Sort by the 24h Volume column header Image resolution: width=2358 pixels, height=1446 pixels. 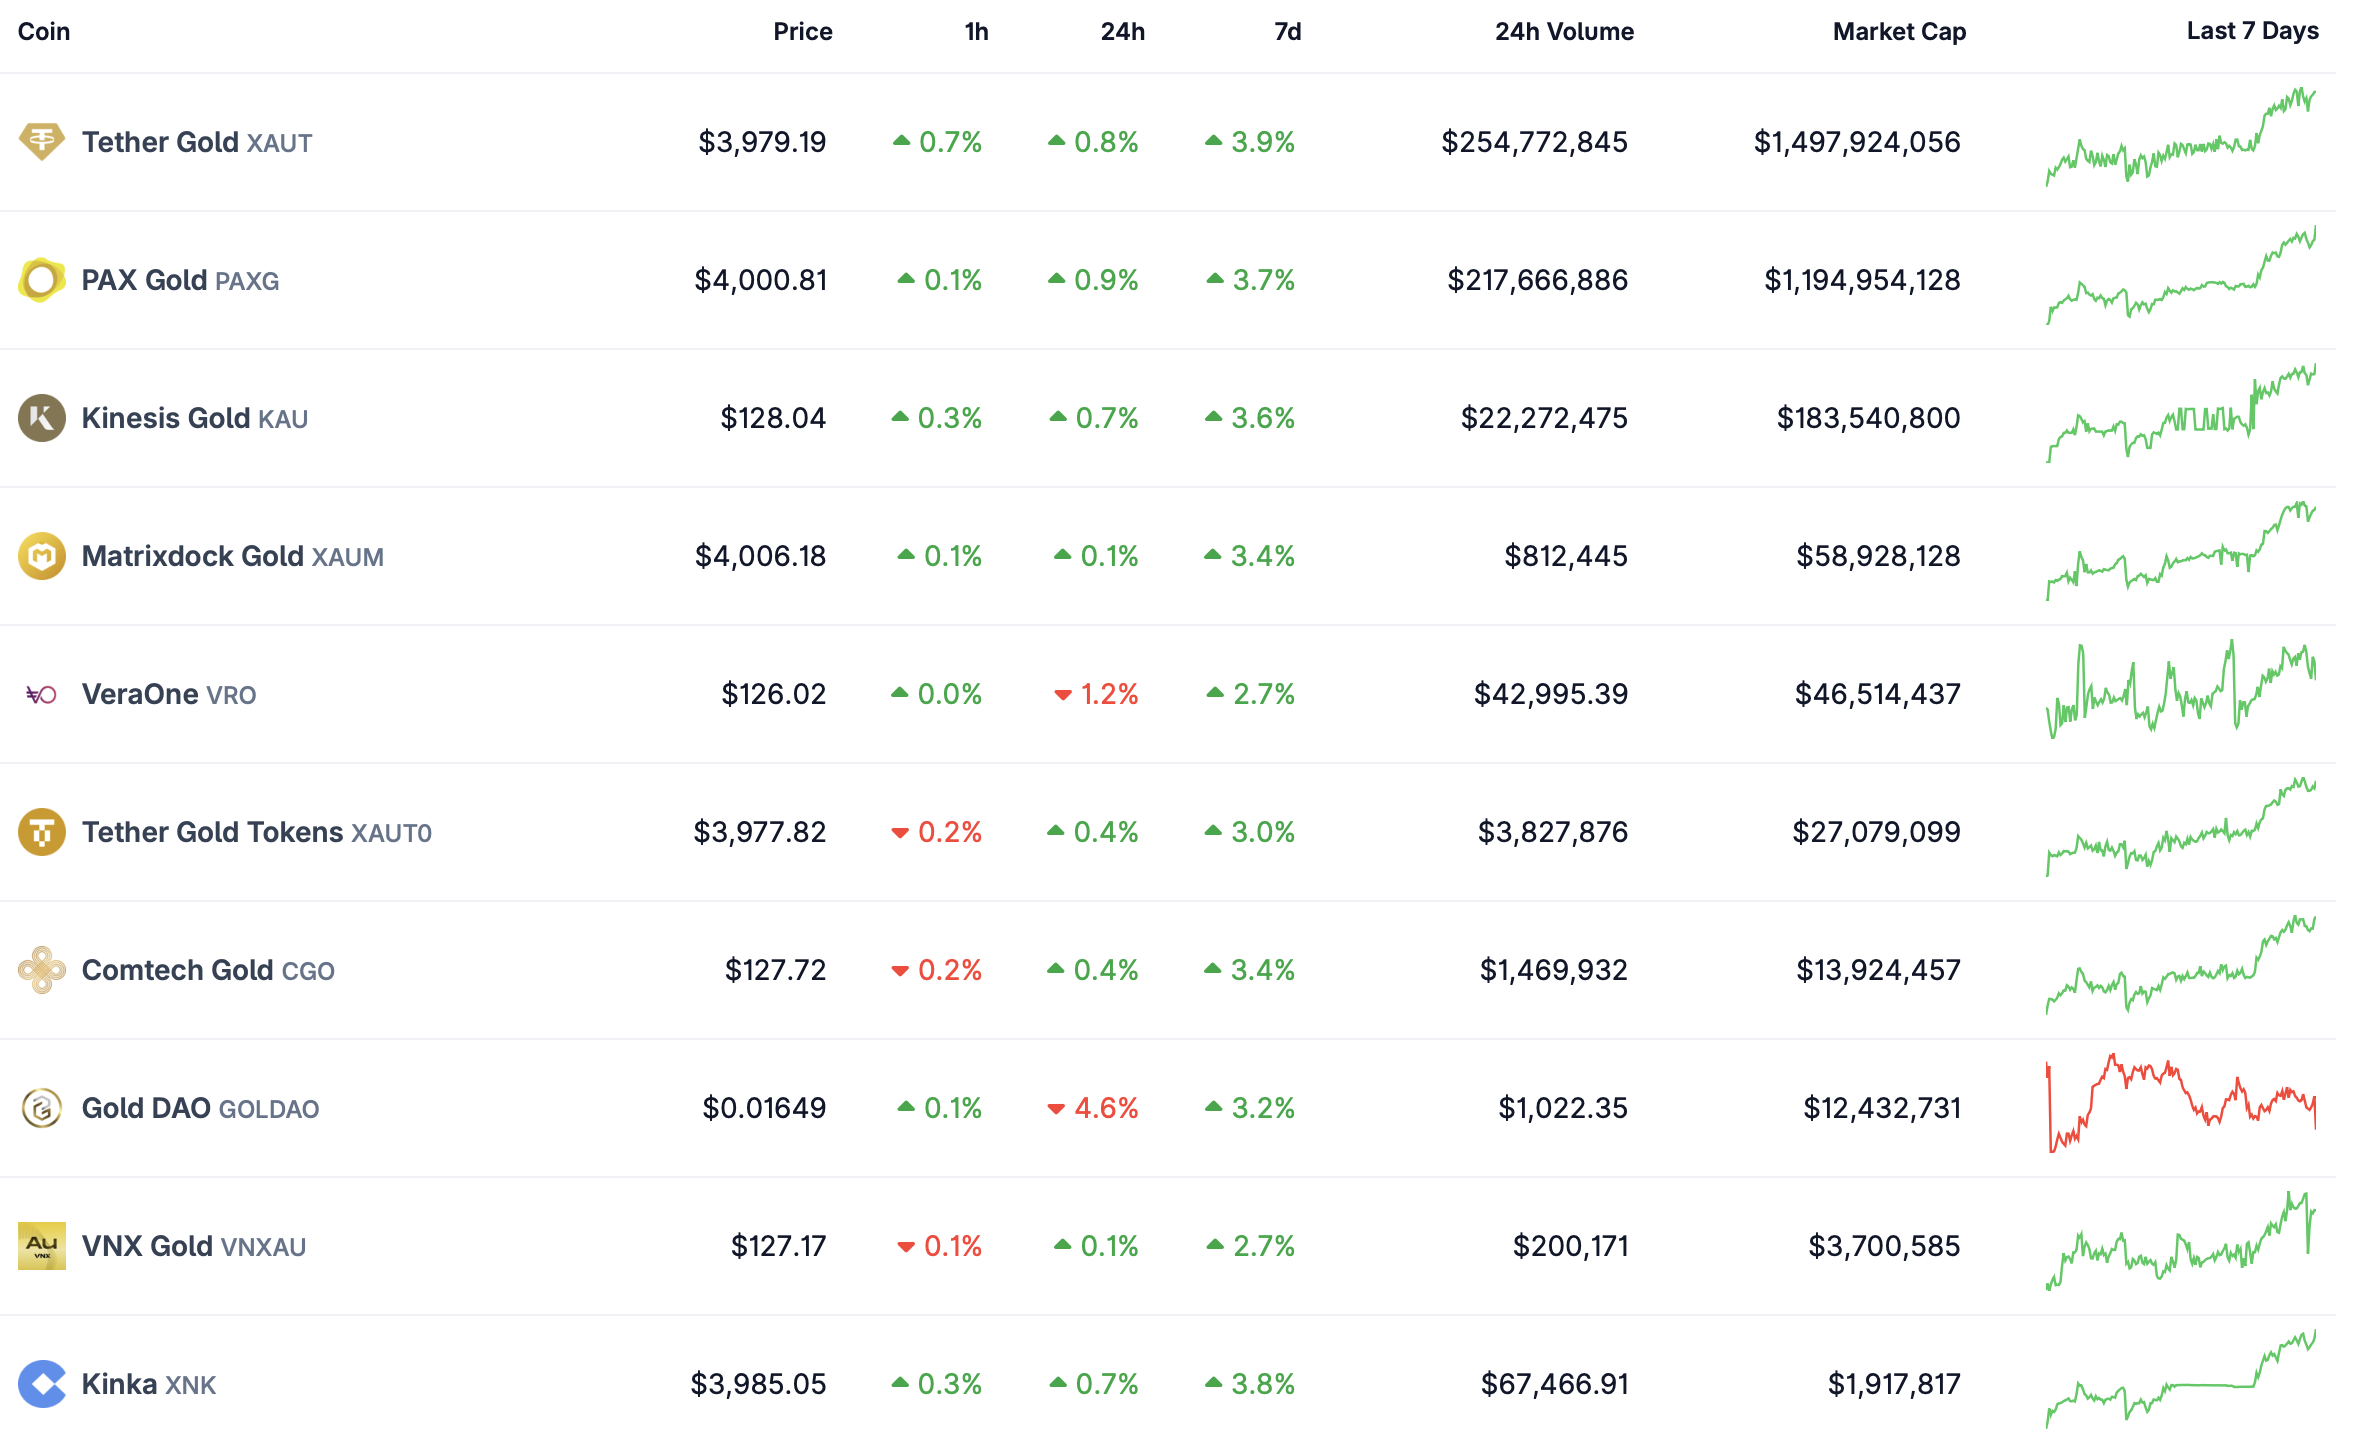[x=1564, y=32]
